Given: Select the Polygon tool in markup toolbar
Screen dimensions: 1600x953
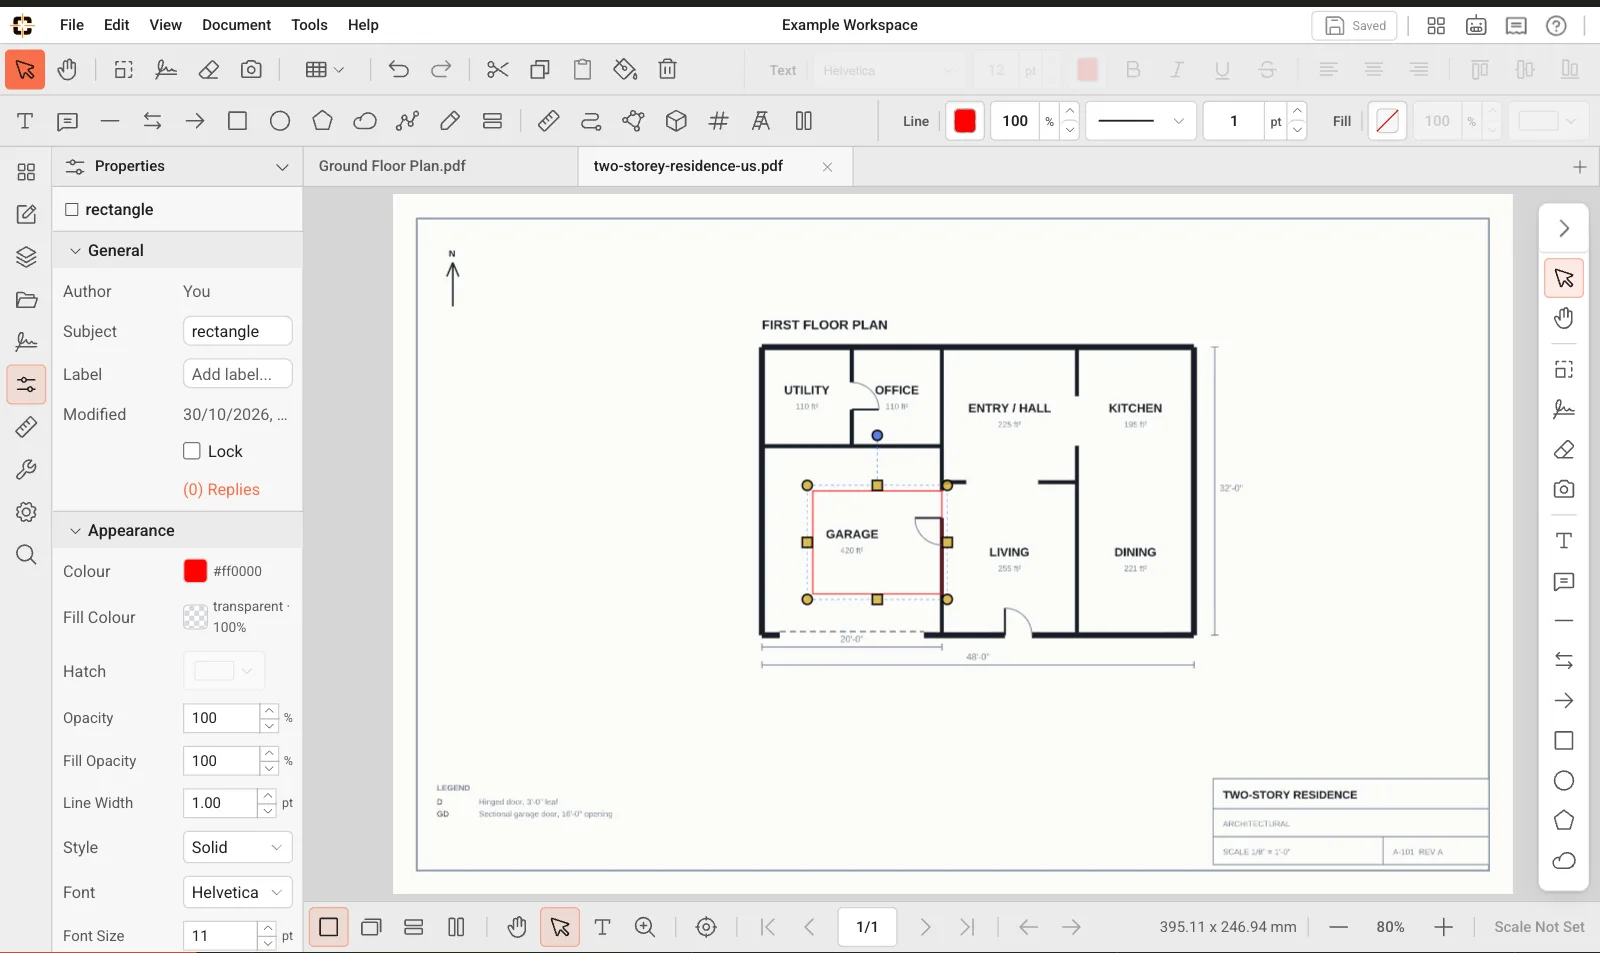Looking at the screenshot, I should (x=322, y=121).
